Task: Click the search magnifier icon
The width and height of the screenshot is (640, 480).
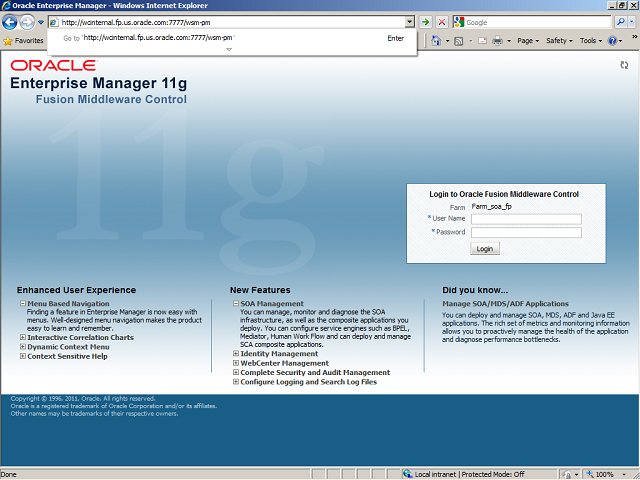Action: pos(620,22)
